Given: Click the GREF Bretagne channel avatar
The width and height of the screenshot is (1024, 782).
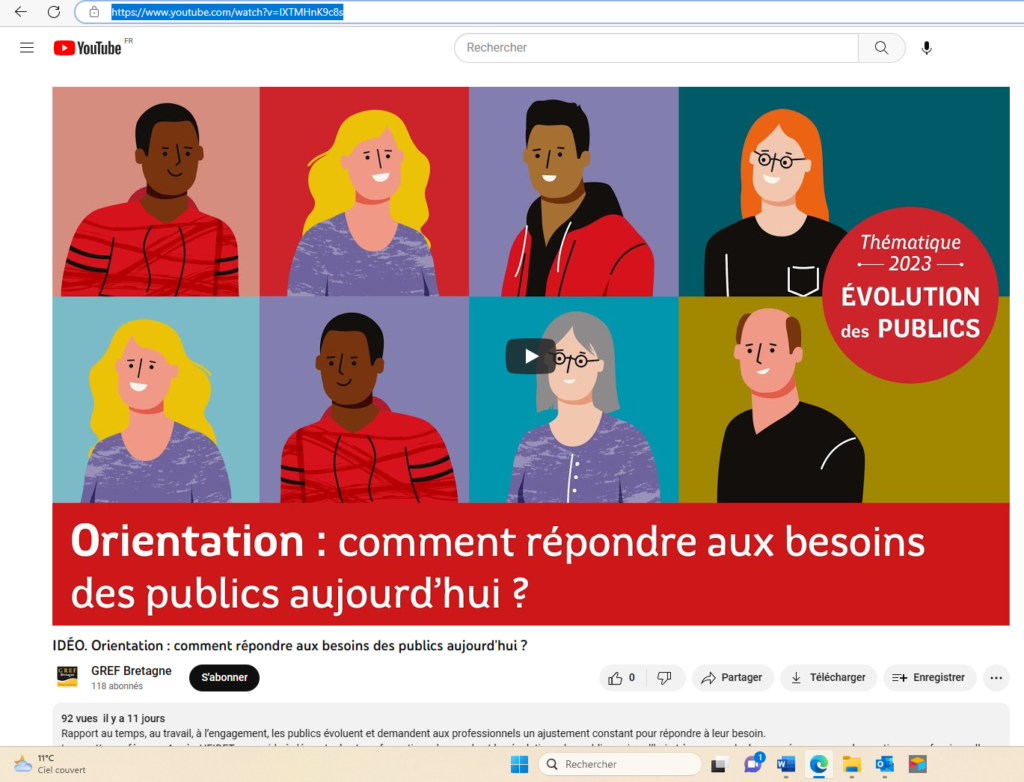Looking at the screenshot, I should click(68, 677).
